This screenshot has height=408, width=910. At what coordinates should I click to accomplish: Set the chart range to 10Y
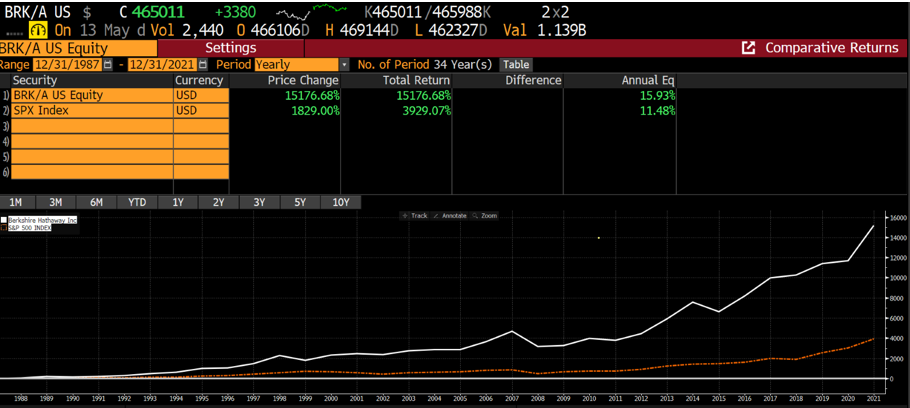341,202
